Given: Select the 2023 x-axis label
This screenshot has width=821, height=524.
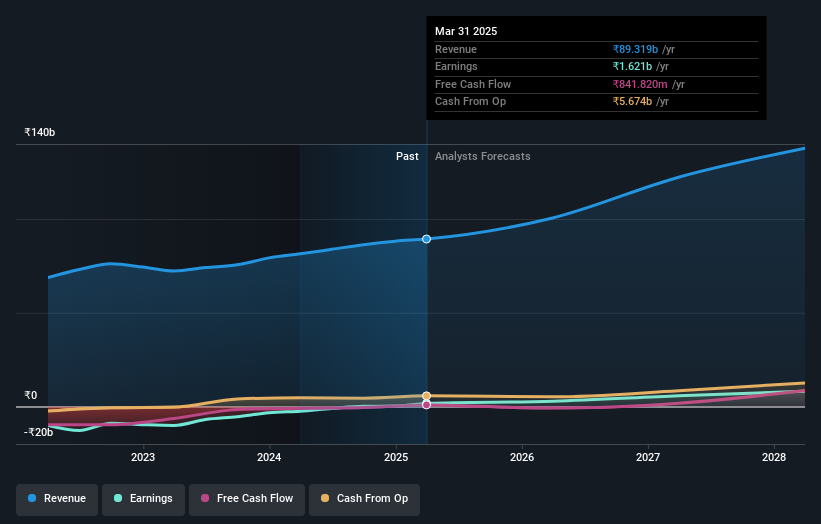Looking at the screenshot, I should [142, 458].
